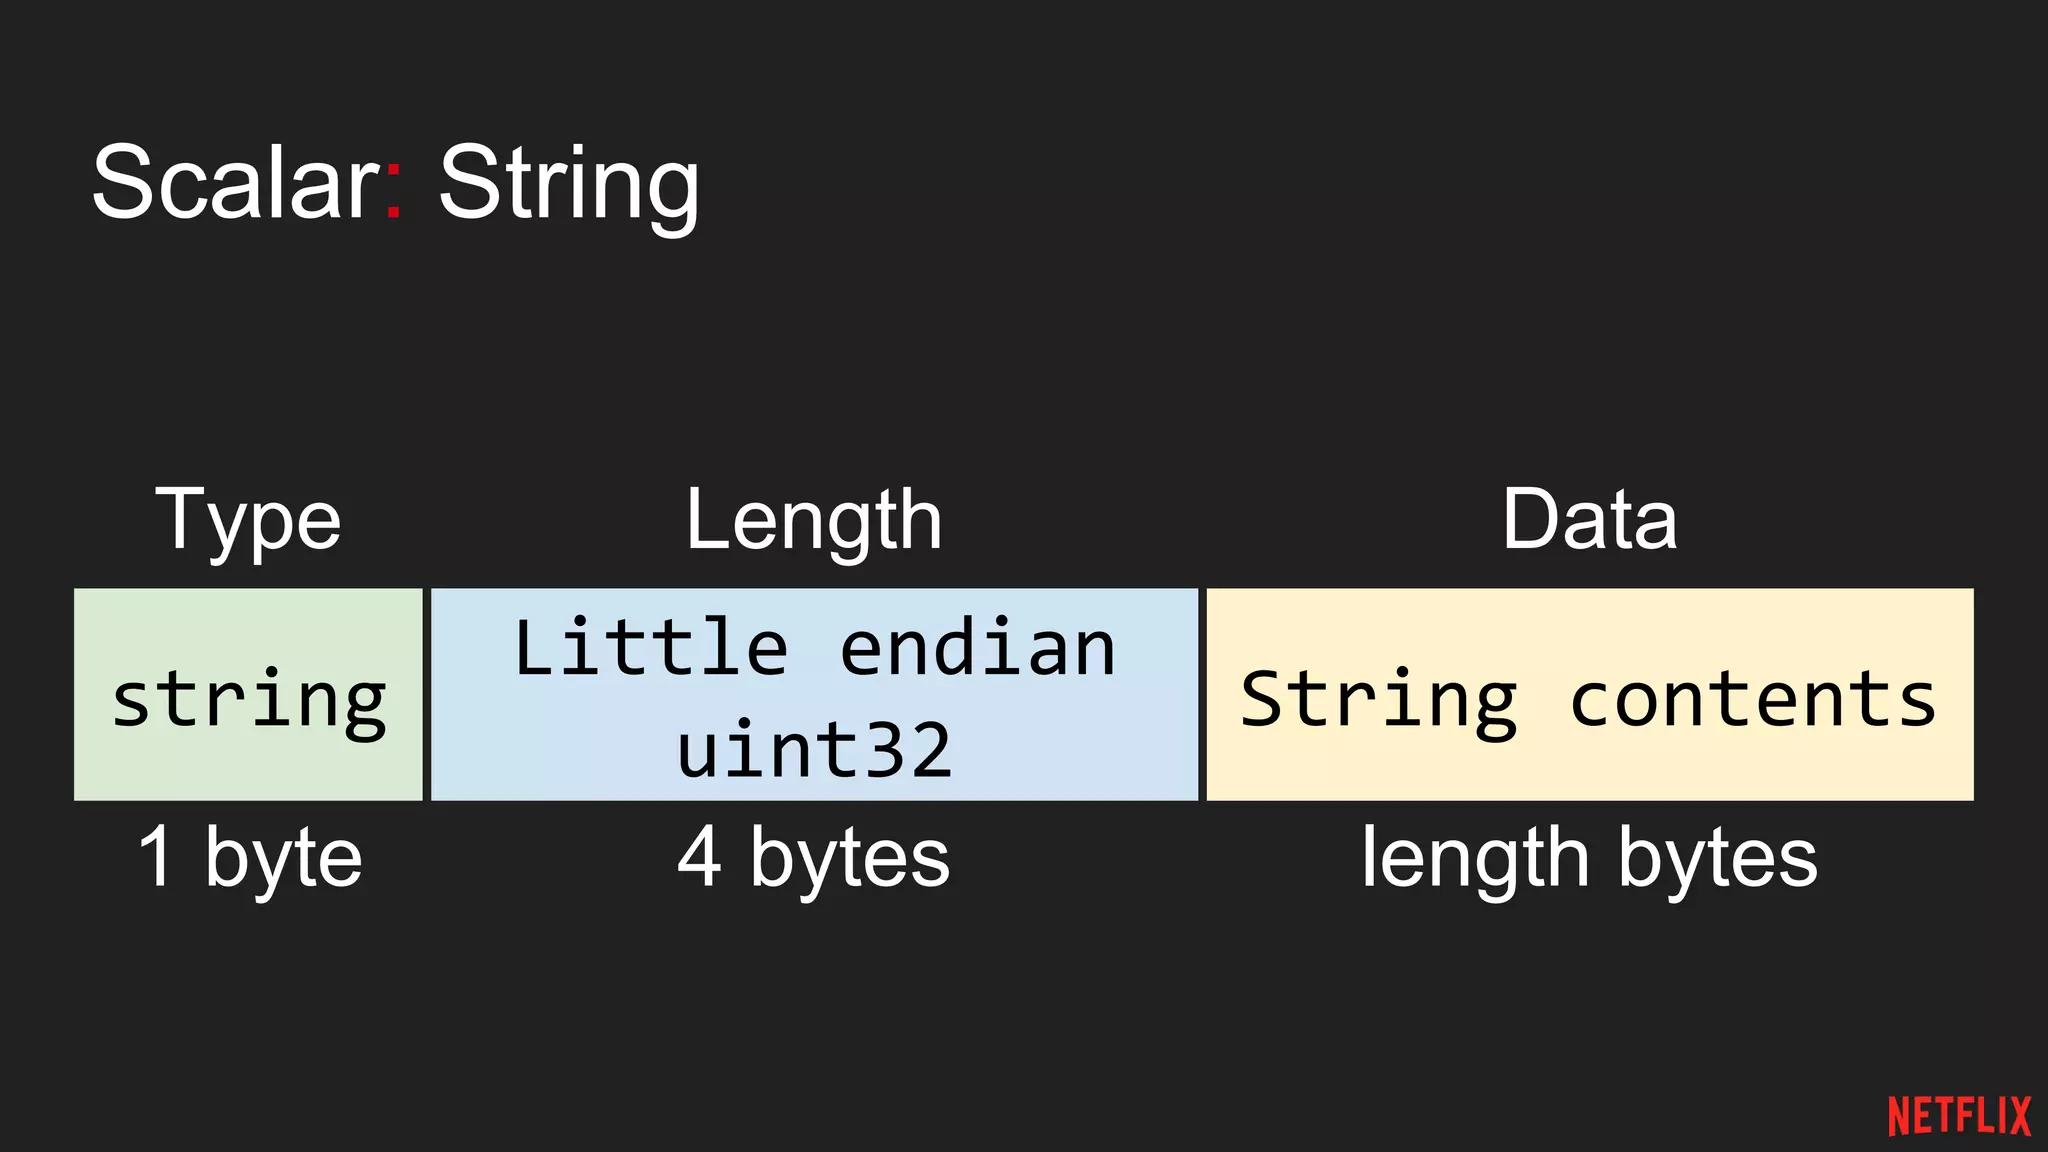2048x1152 pixels.
Task: Click the word 'contents' in the yellow box
Action: pyautogui.click(x=1752, y=699)
